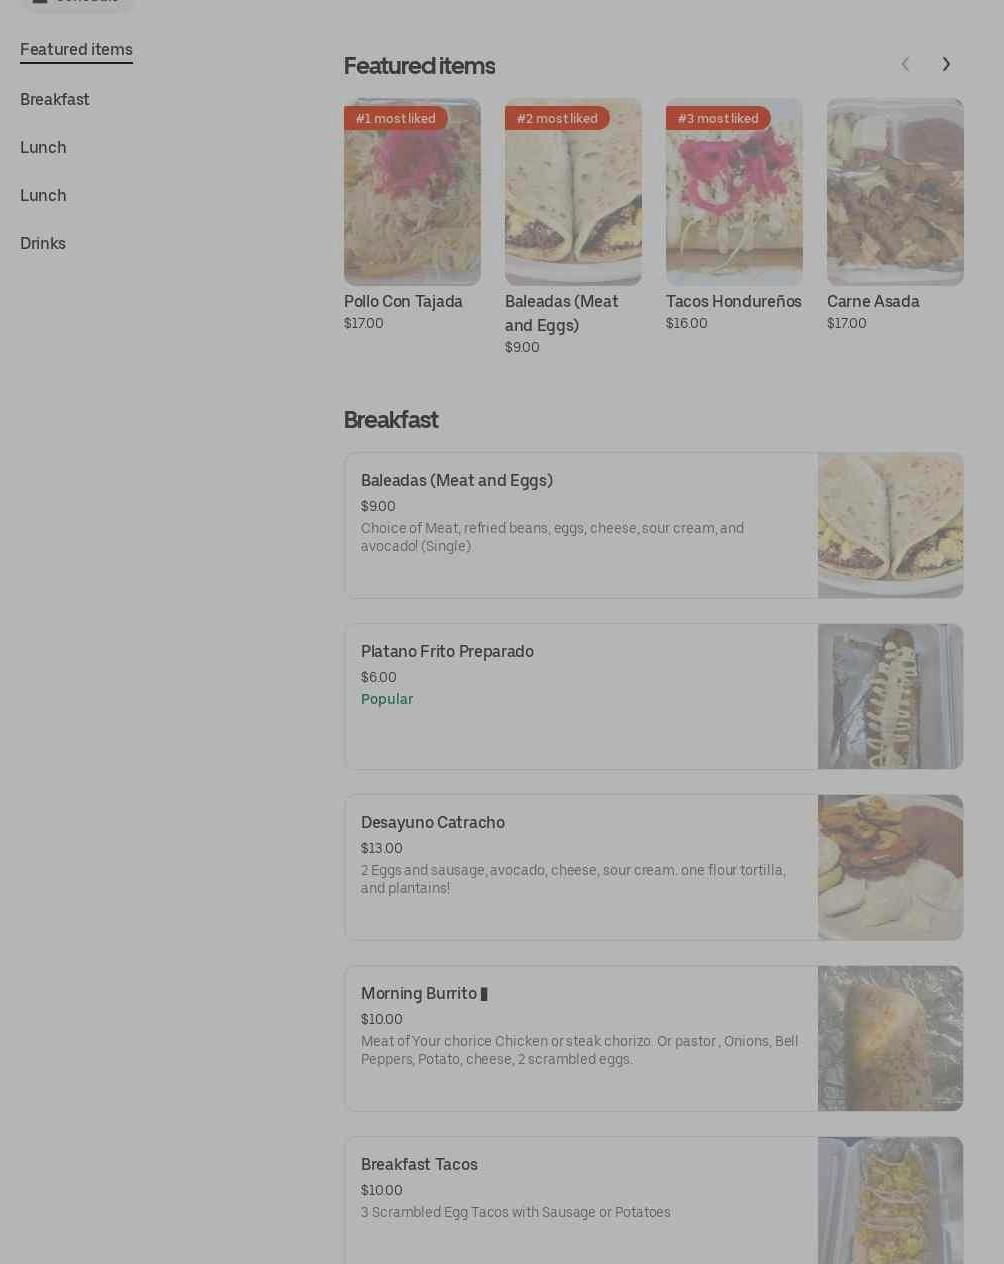Viewport: 1004px width, 1264px height.
Task: Select the first Lunch sidebar entry
Action: click(43, 148)
